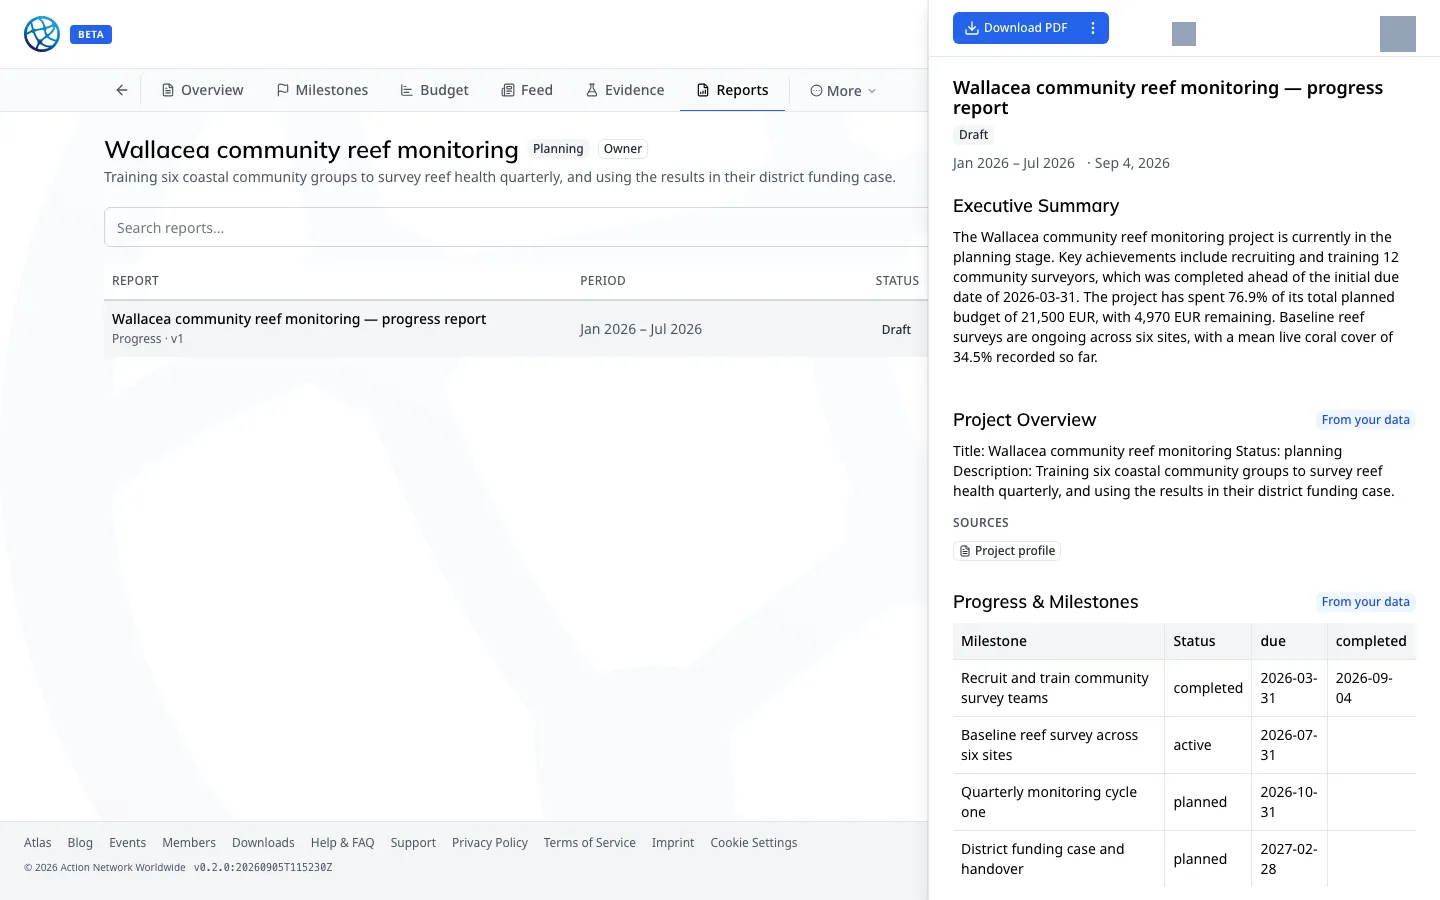Click the completed column header

pyautogui.click(x=1371, y=641)
